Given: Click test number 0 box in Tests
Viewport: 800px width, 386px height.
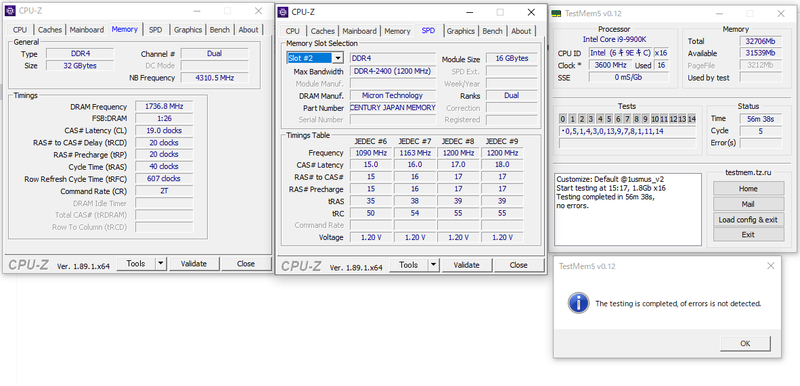Looking at the screenshot, I should (563, 119).
